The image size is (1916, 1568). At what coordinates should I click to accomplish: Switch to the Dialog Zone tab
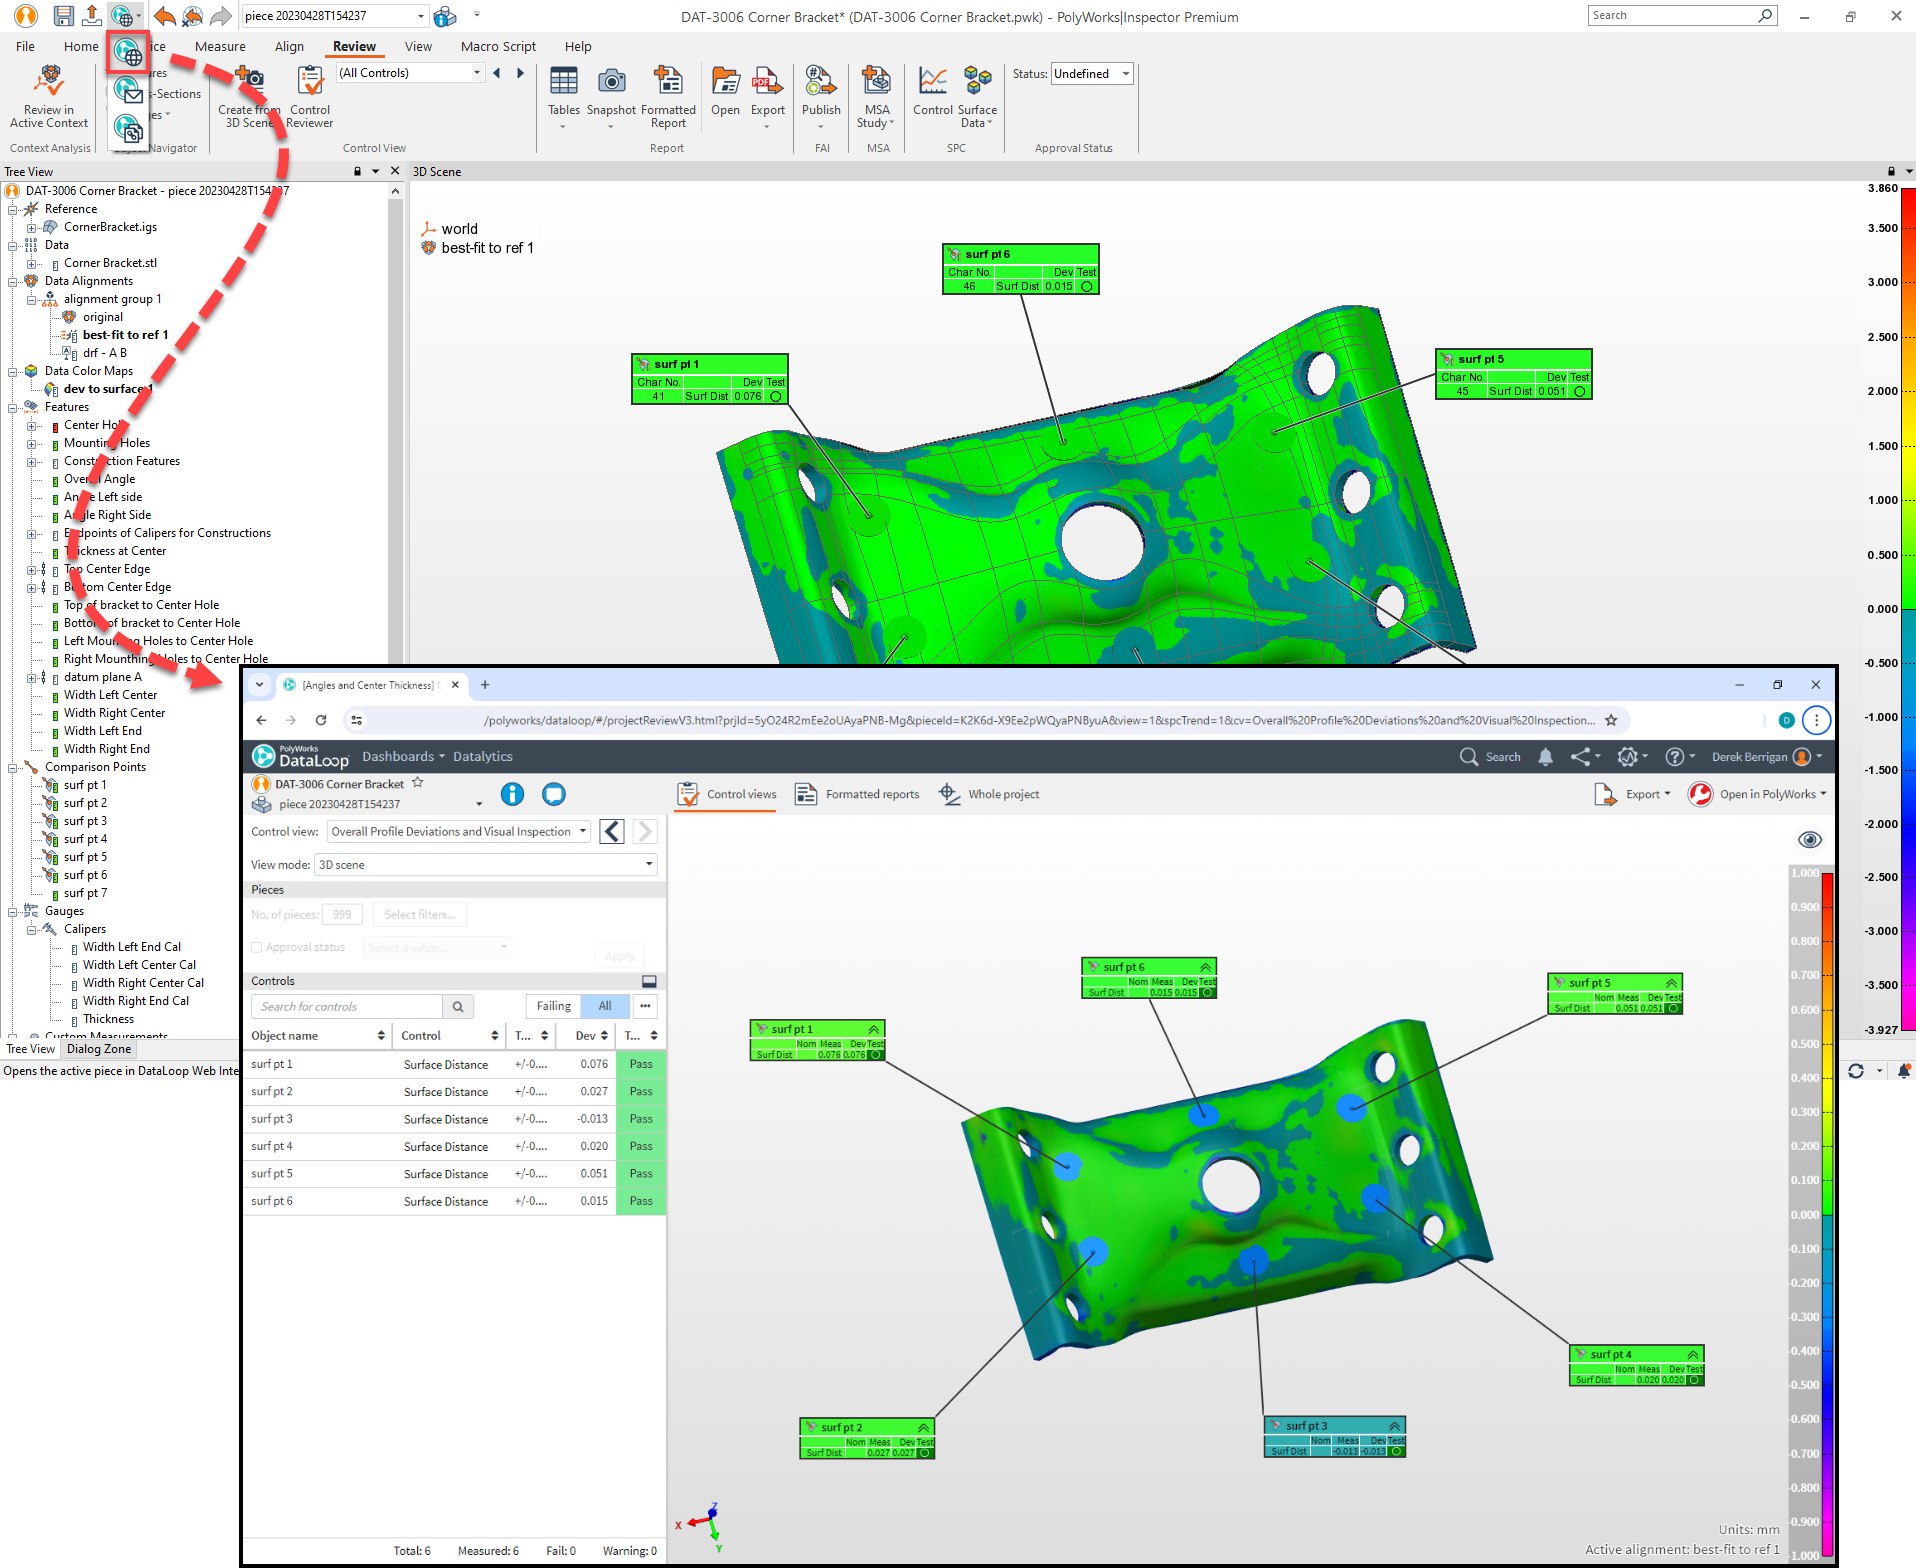point(98,1049)
